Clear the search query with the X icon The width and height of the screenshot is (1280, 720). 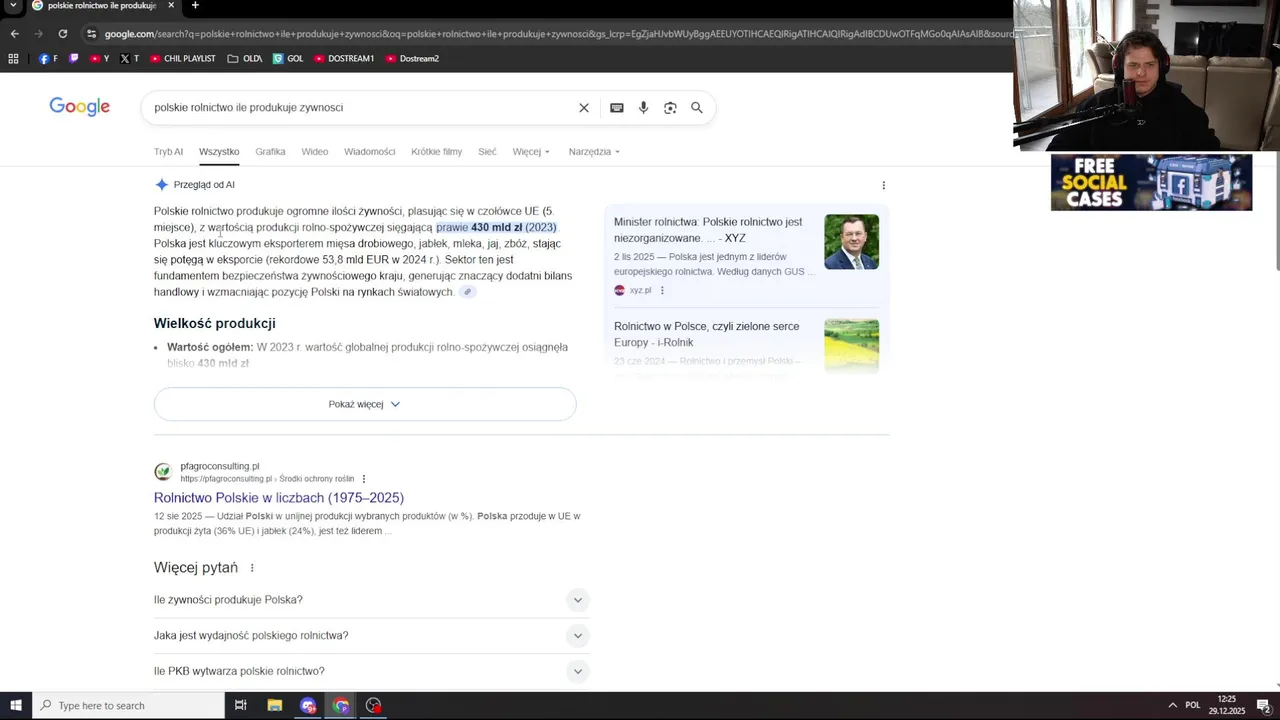click(x=584, y=107)
